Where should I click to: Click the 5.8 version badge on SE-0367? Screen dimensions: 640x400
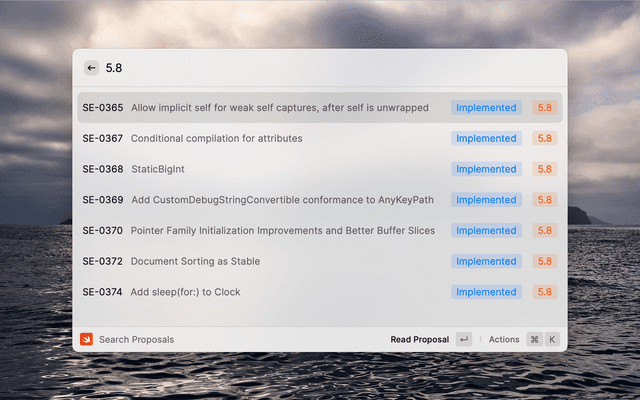pos(545,138)
